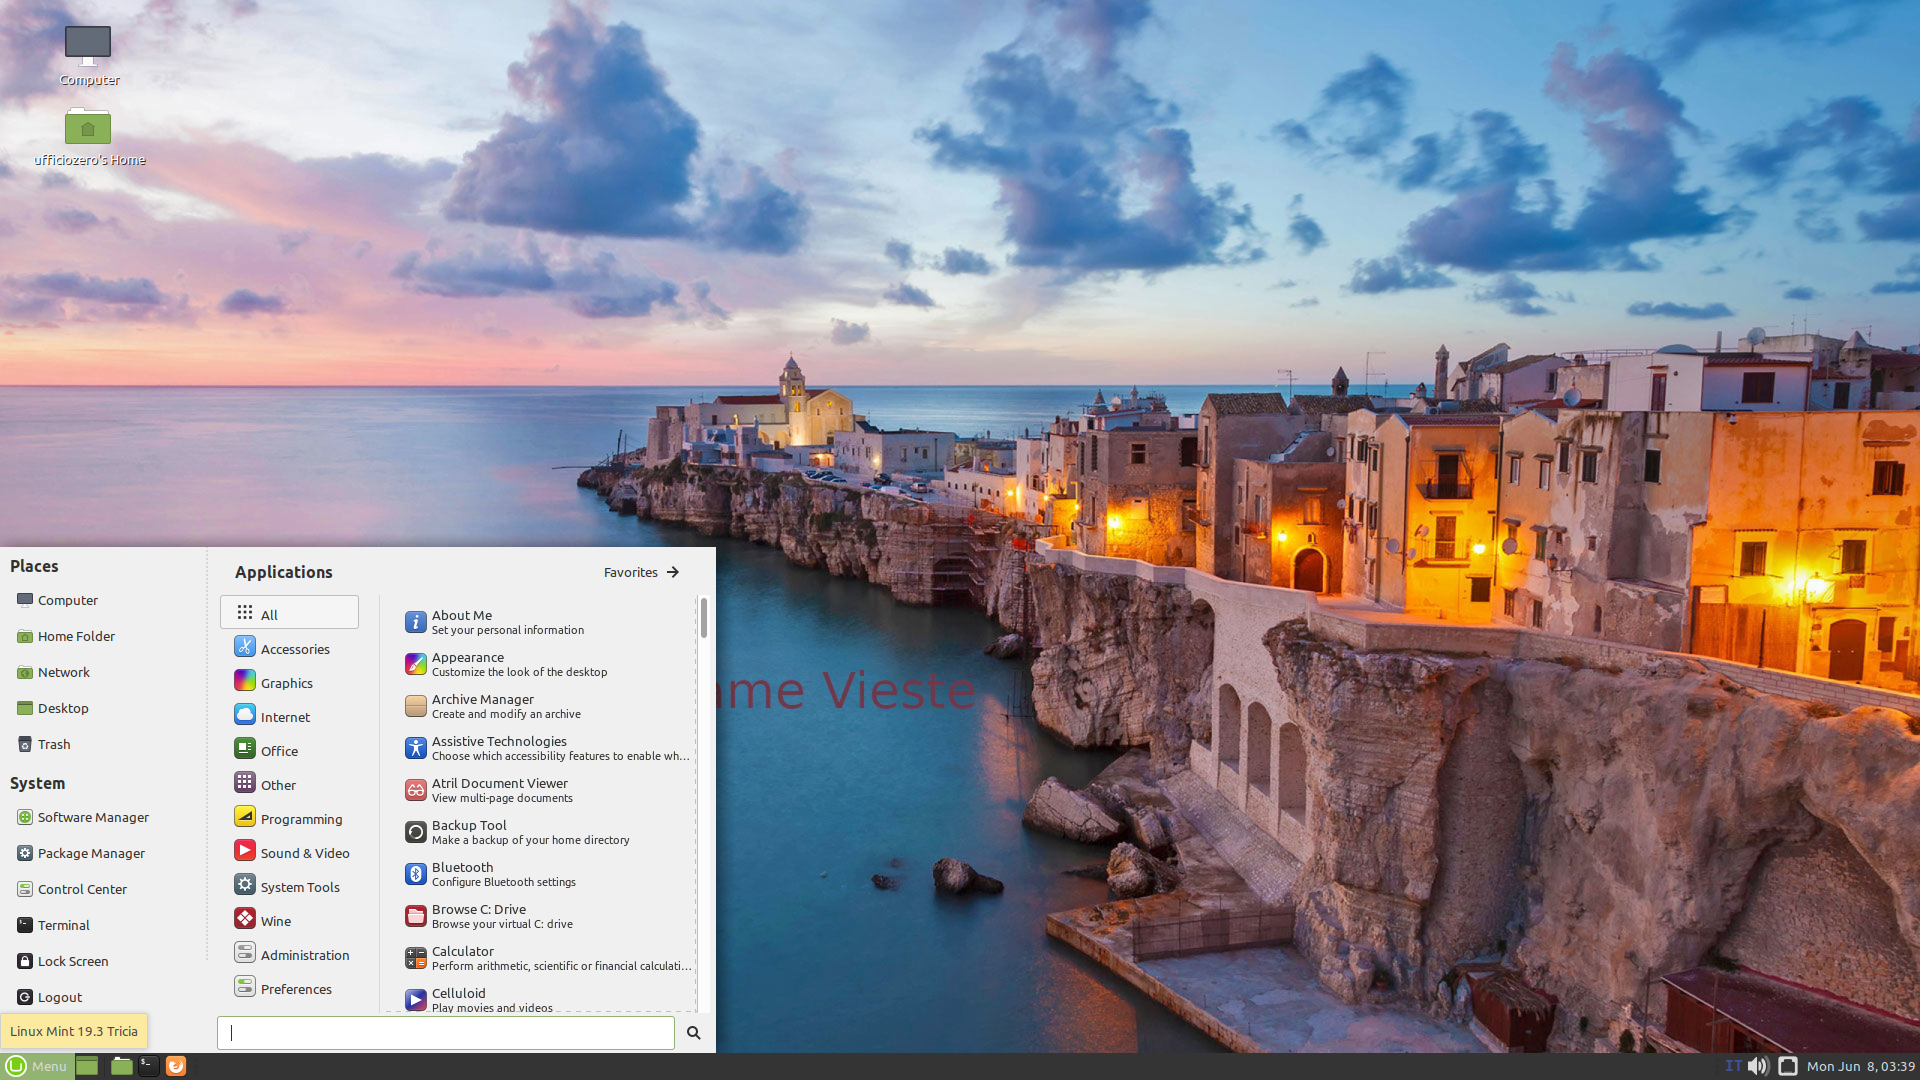Select the Programming category icon
The image size is (1920, 1080).
(245, 817)
